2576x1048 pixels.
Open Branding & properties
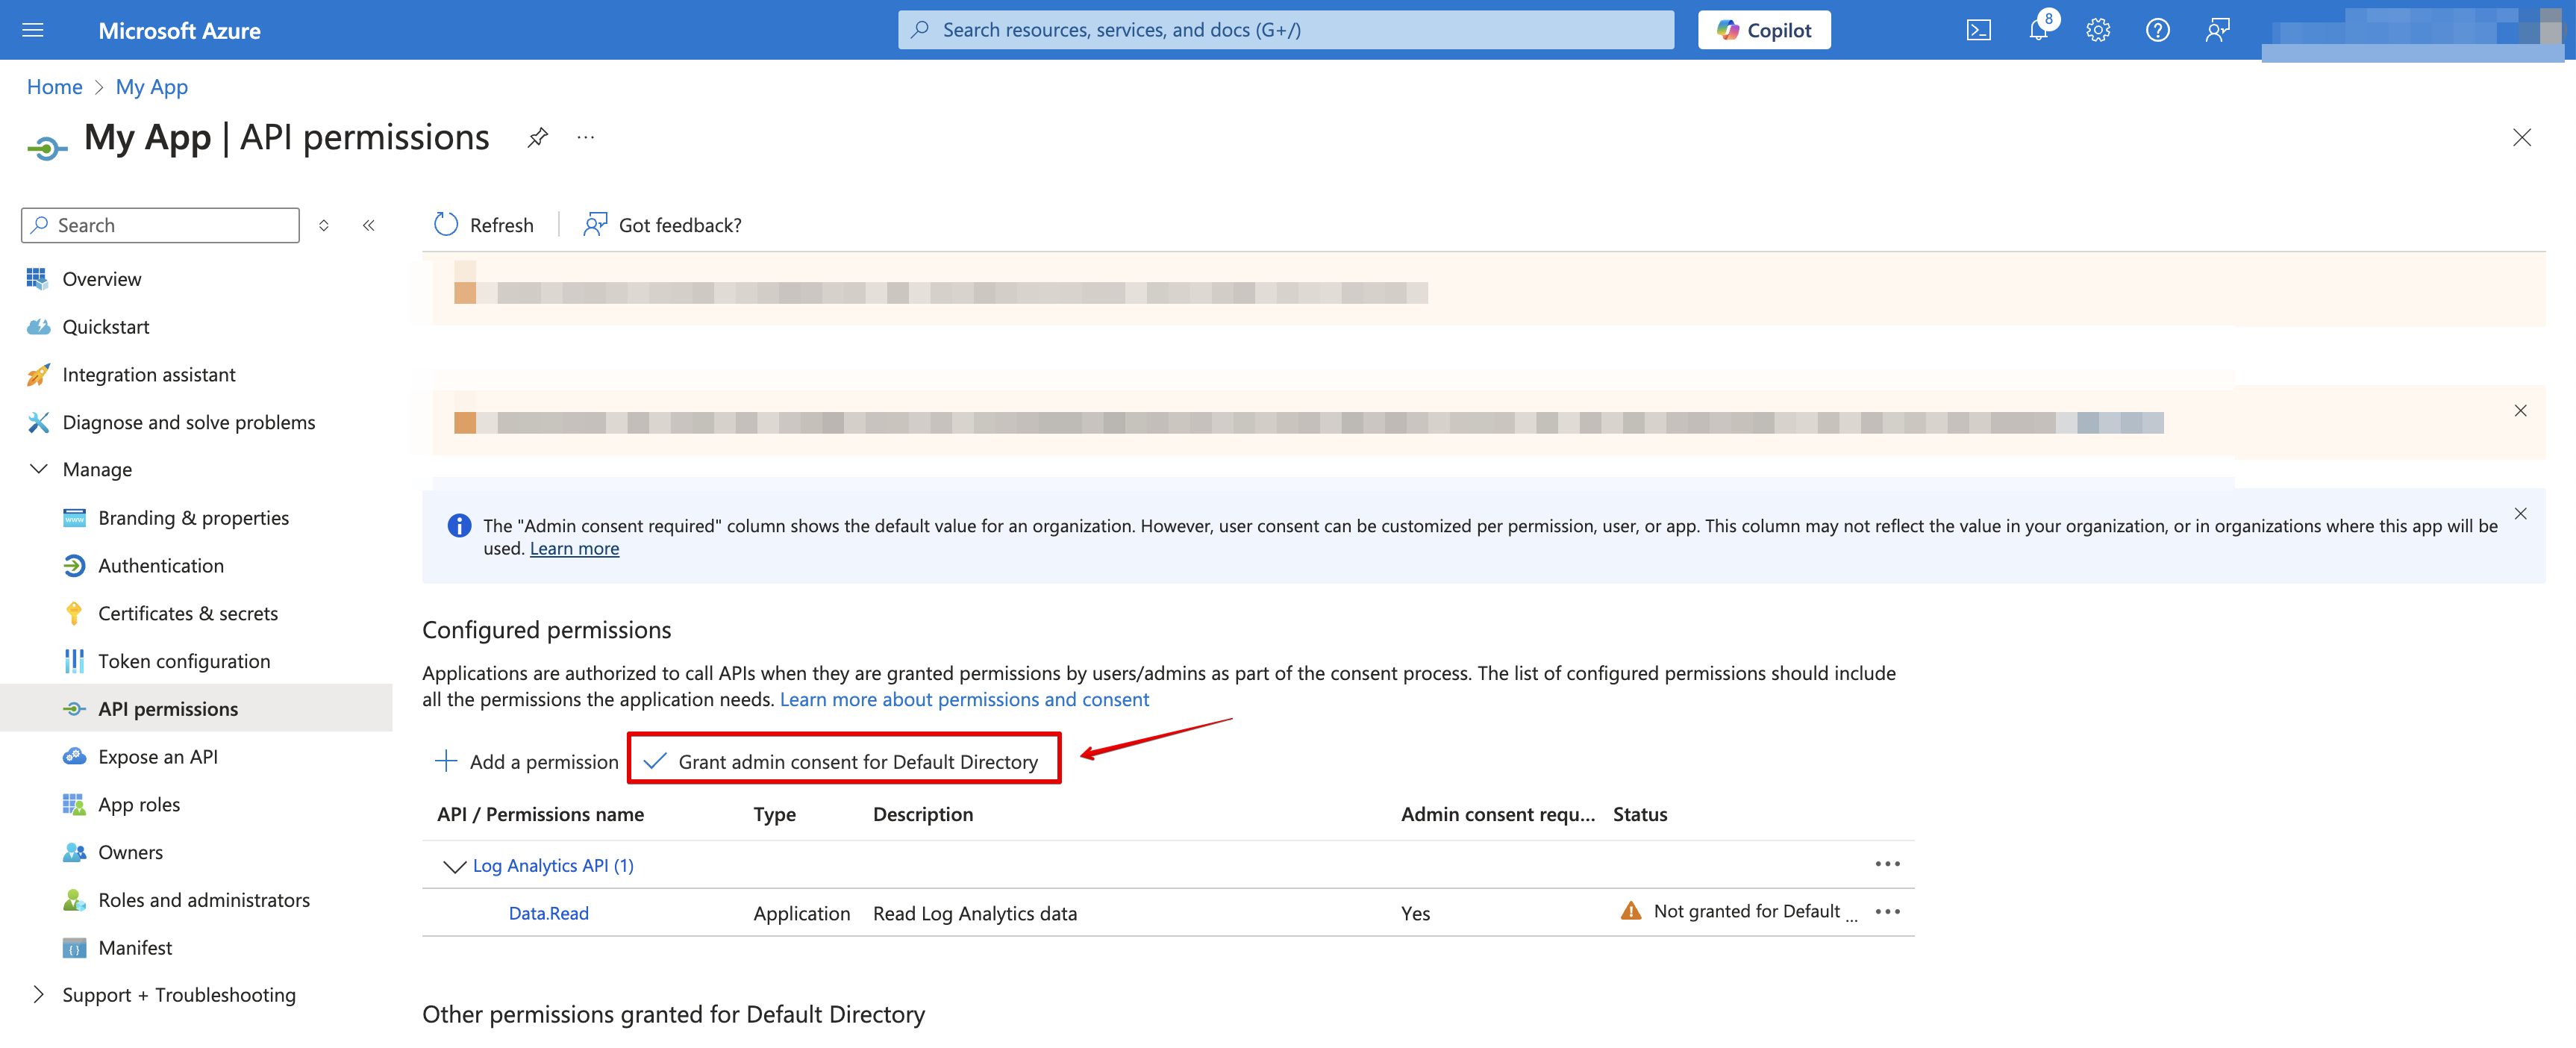point(193,518)
